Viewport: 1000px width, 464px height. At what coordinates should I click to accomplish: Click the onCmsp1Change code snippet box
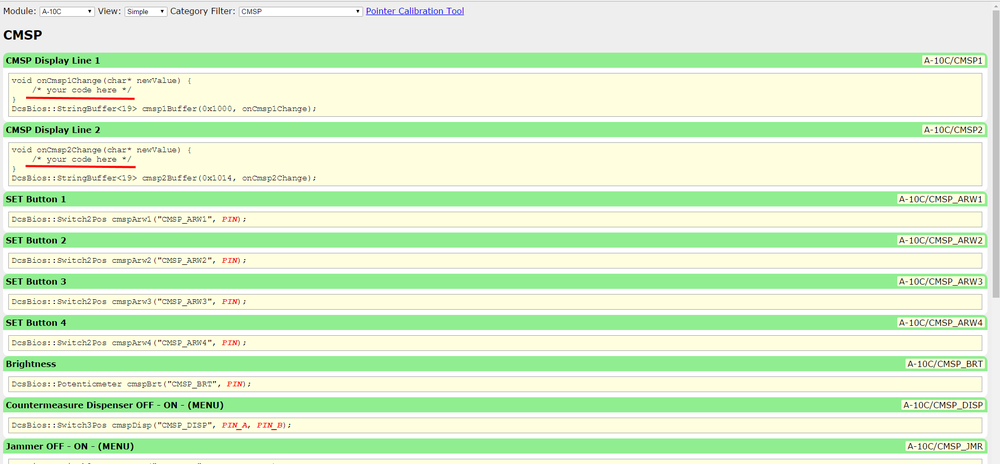click(x=496, y=95)
